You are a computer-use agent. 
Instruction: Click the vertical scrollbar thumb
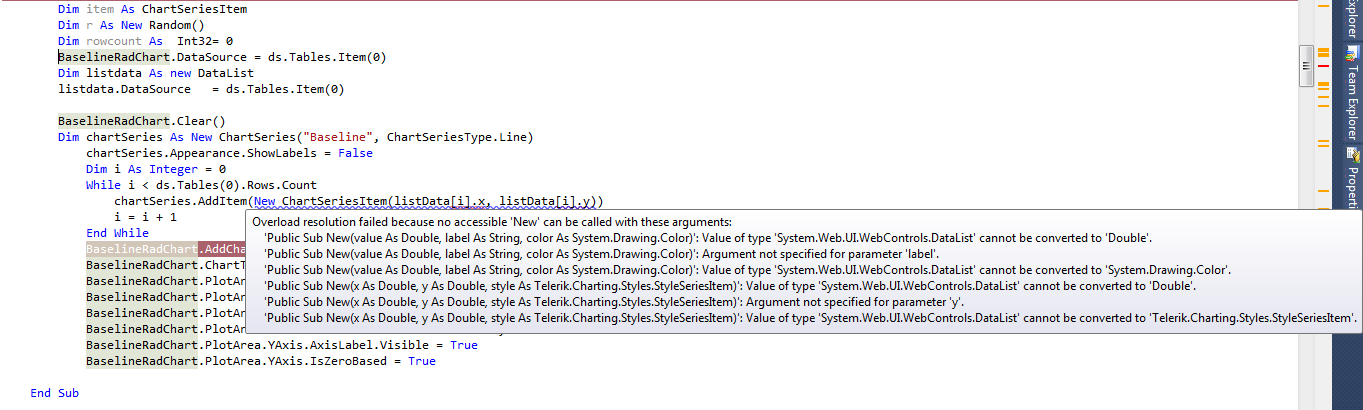[1305, 65]
